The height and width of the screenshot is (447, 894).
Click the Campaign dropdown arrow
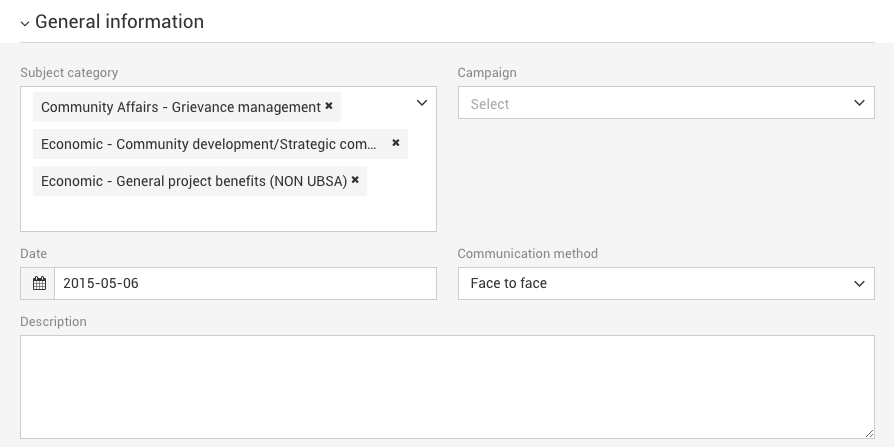coord(859,103)
